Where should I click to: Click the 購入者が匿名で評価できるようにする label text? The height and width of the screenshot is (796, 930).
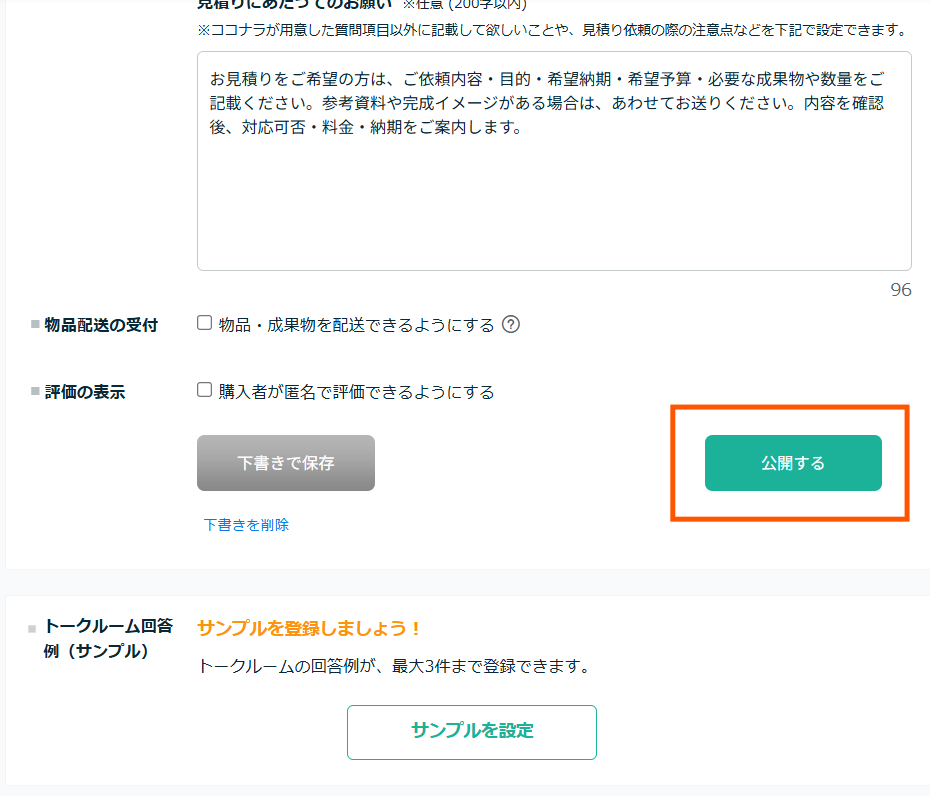[x=356, y=392]
